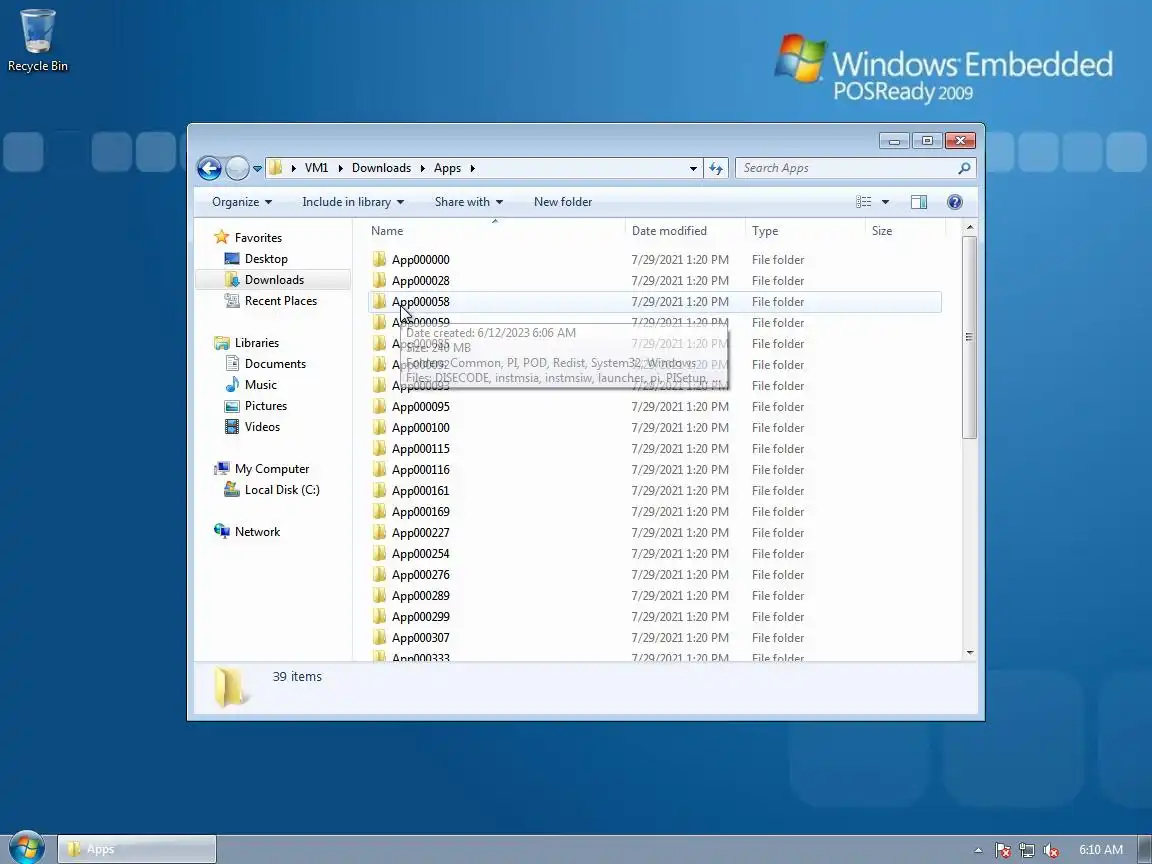Toggle the preview pane
The width and height of the screenshot is (1152, 864).
click(919, 202)
